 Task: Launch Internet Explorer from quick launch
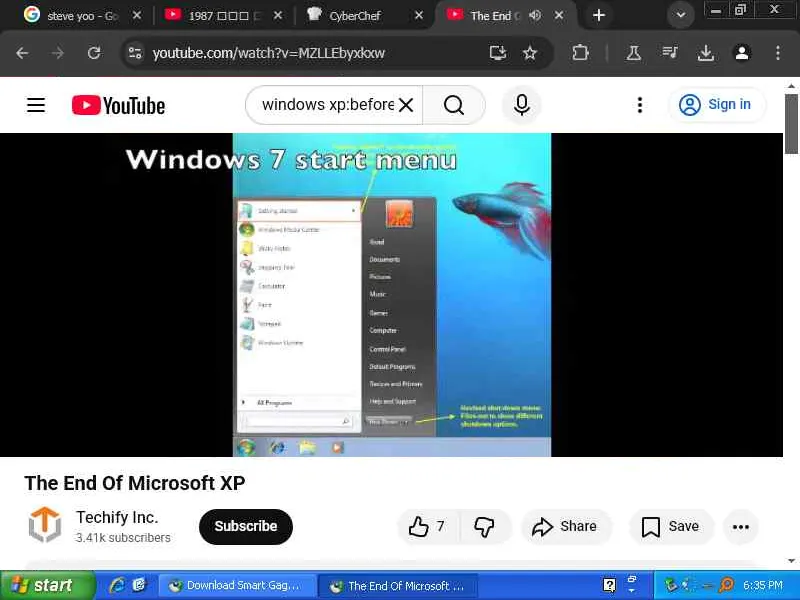pos(118,585)
